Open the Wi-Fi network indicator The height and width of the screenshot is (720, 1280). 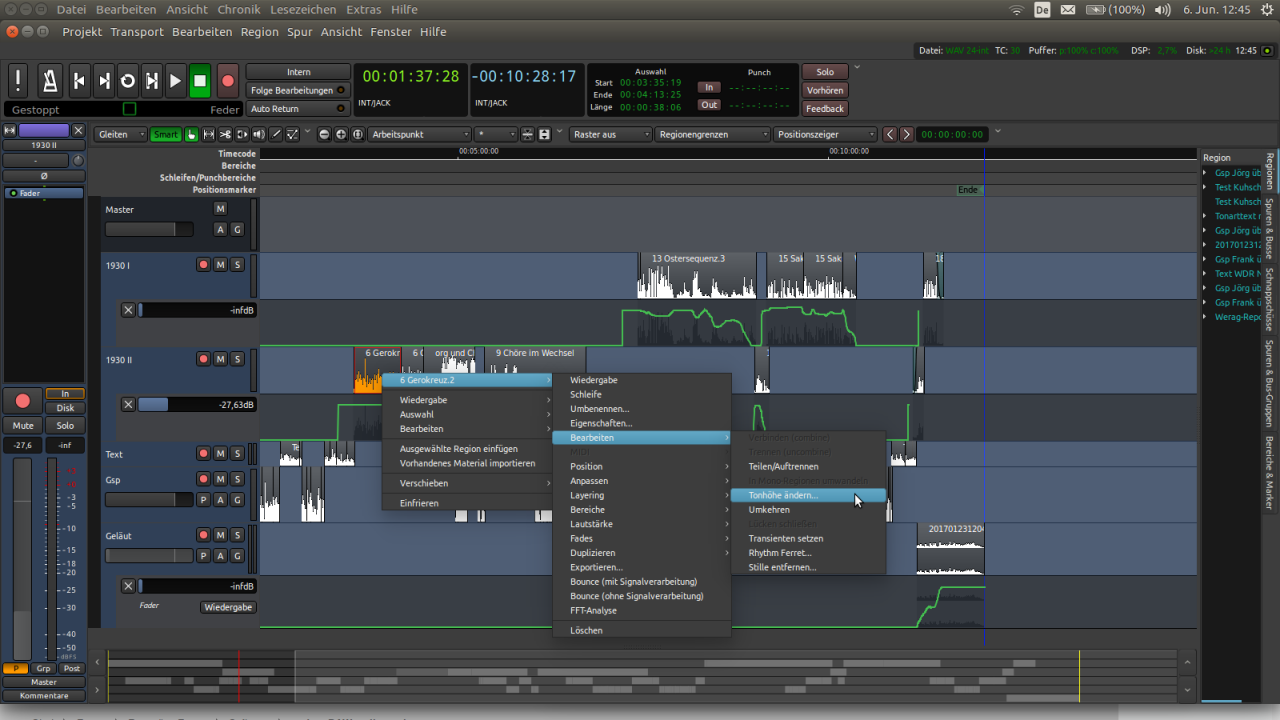coord(1017,9)
